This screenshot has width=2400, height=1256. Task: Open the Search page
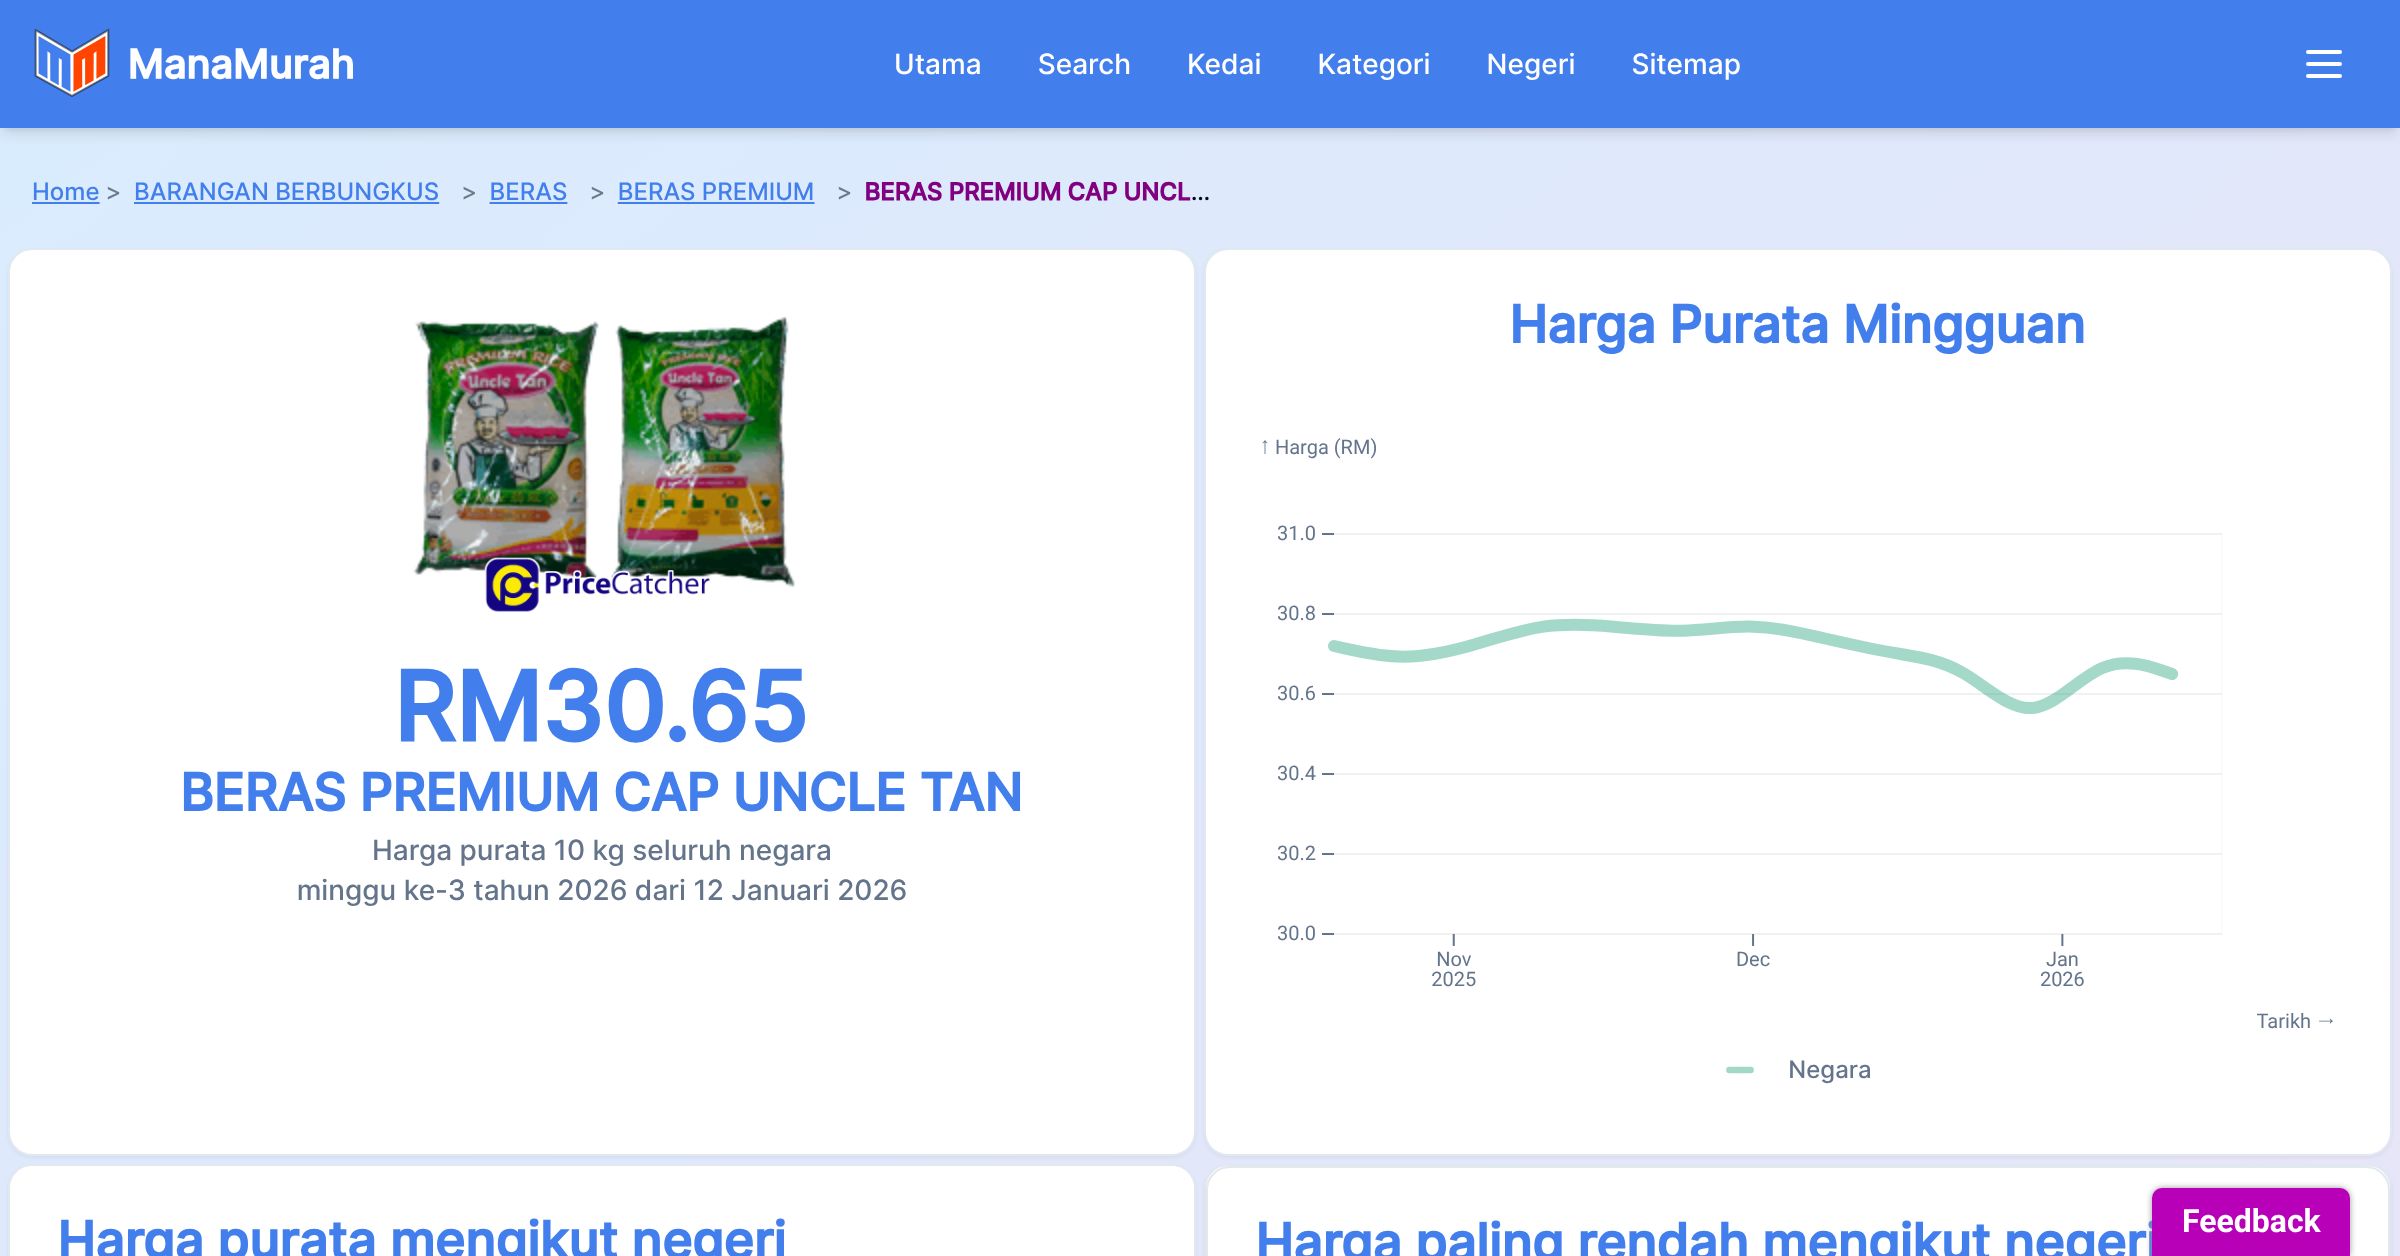coord(1084,64)
